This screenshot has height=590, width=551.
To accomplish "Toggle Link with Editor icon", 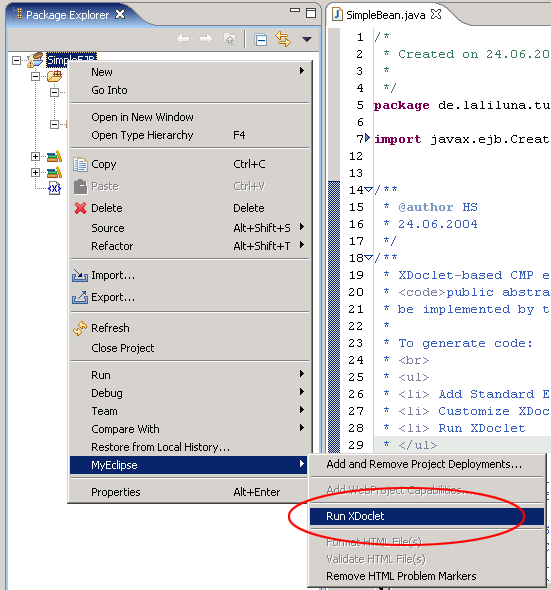I will click(x=283, y=39).
